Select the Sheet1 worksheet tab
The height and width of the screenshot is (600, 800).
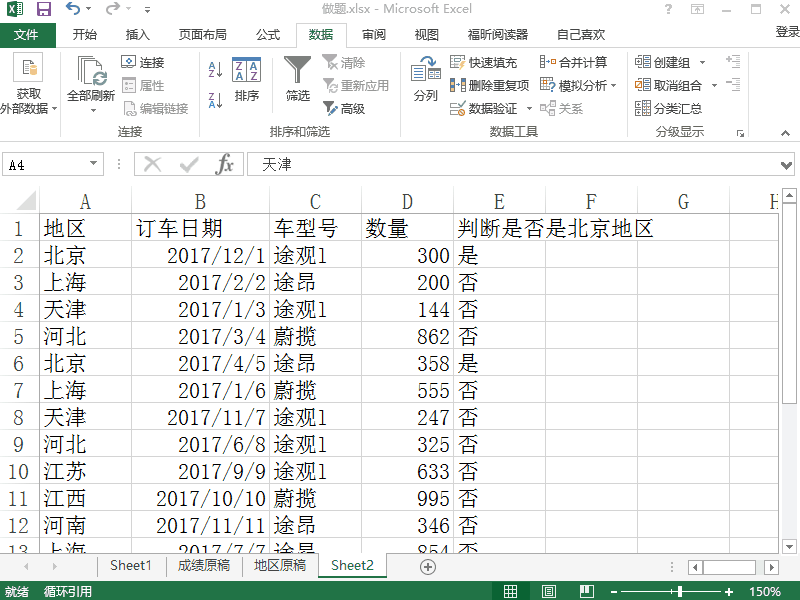coord(131,565)
